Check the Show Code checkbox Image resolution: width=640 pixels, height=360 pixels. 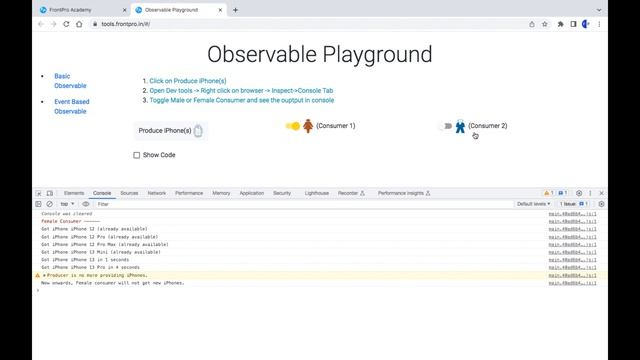[137, 155]
